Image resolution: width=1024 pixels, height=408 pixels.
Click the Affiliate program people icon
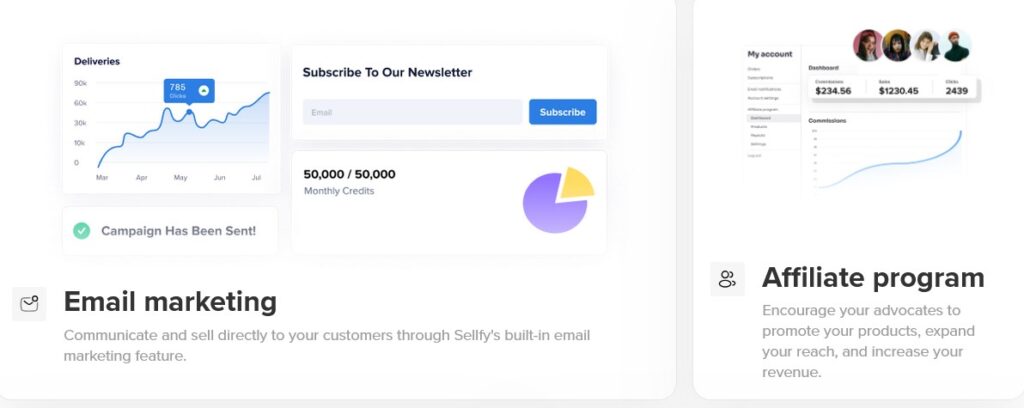[x=727, y=279]
